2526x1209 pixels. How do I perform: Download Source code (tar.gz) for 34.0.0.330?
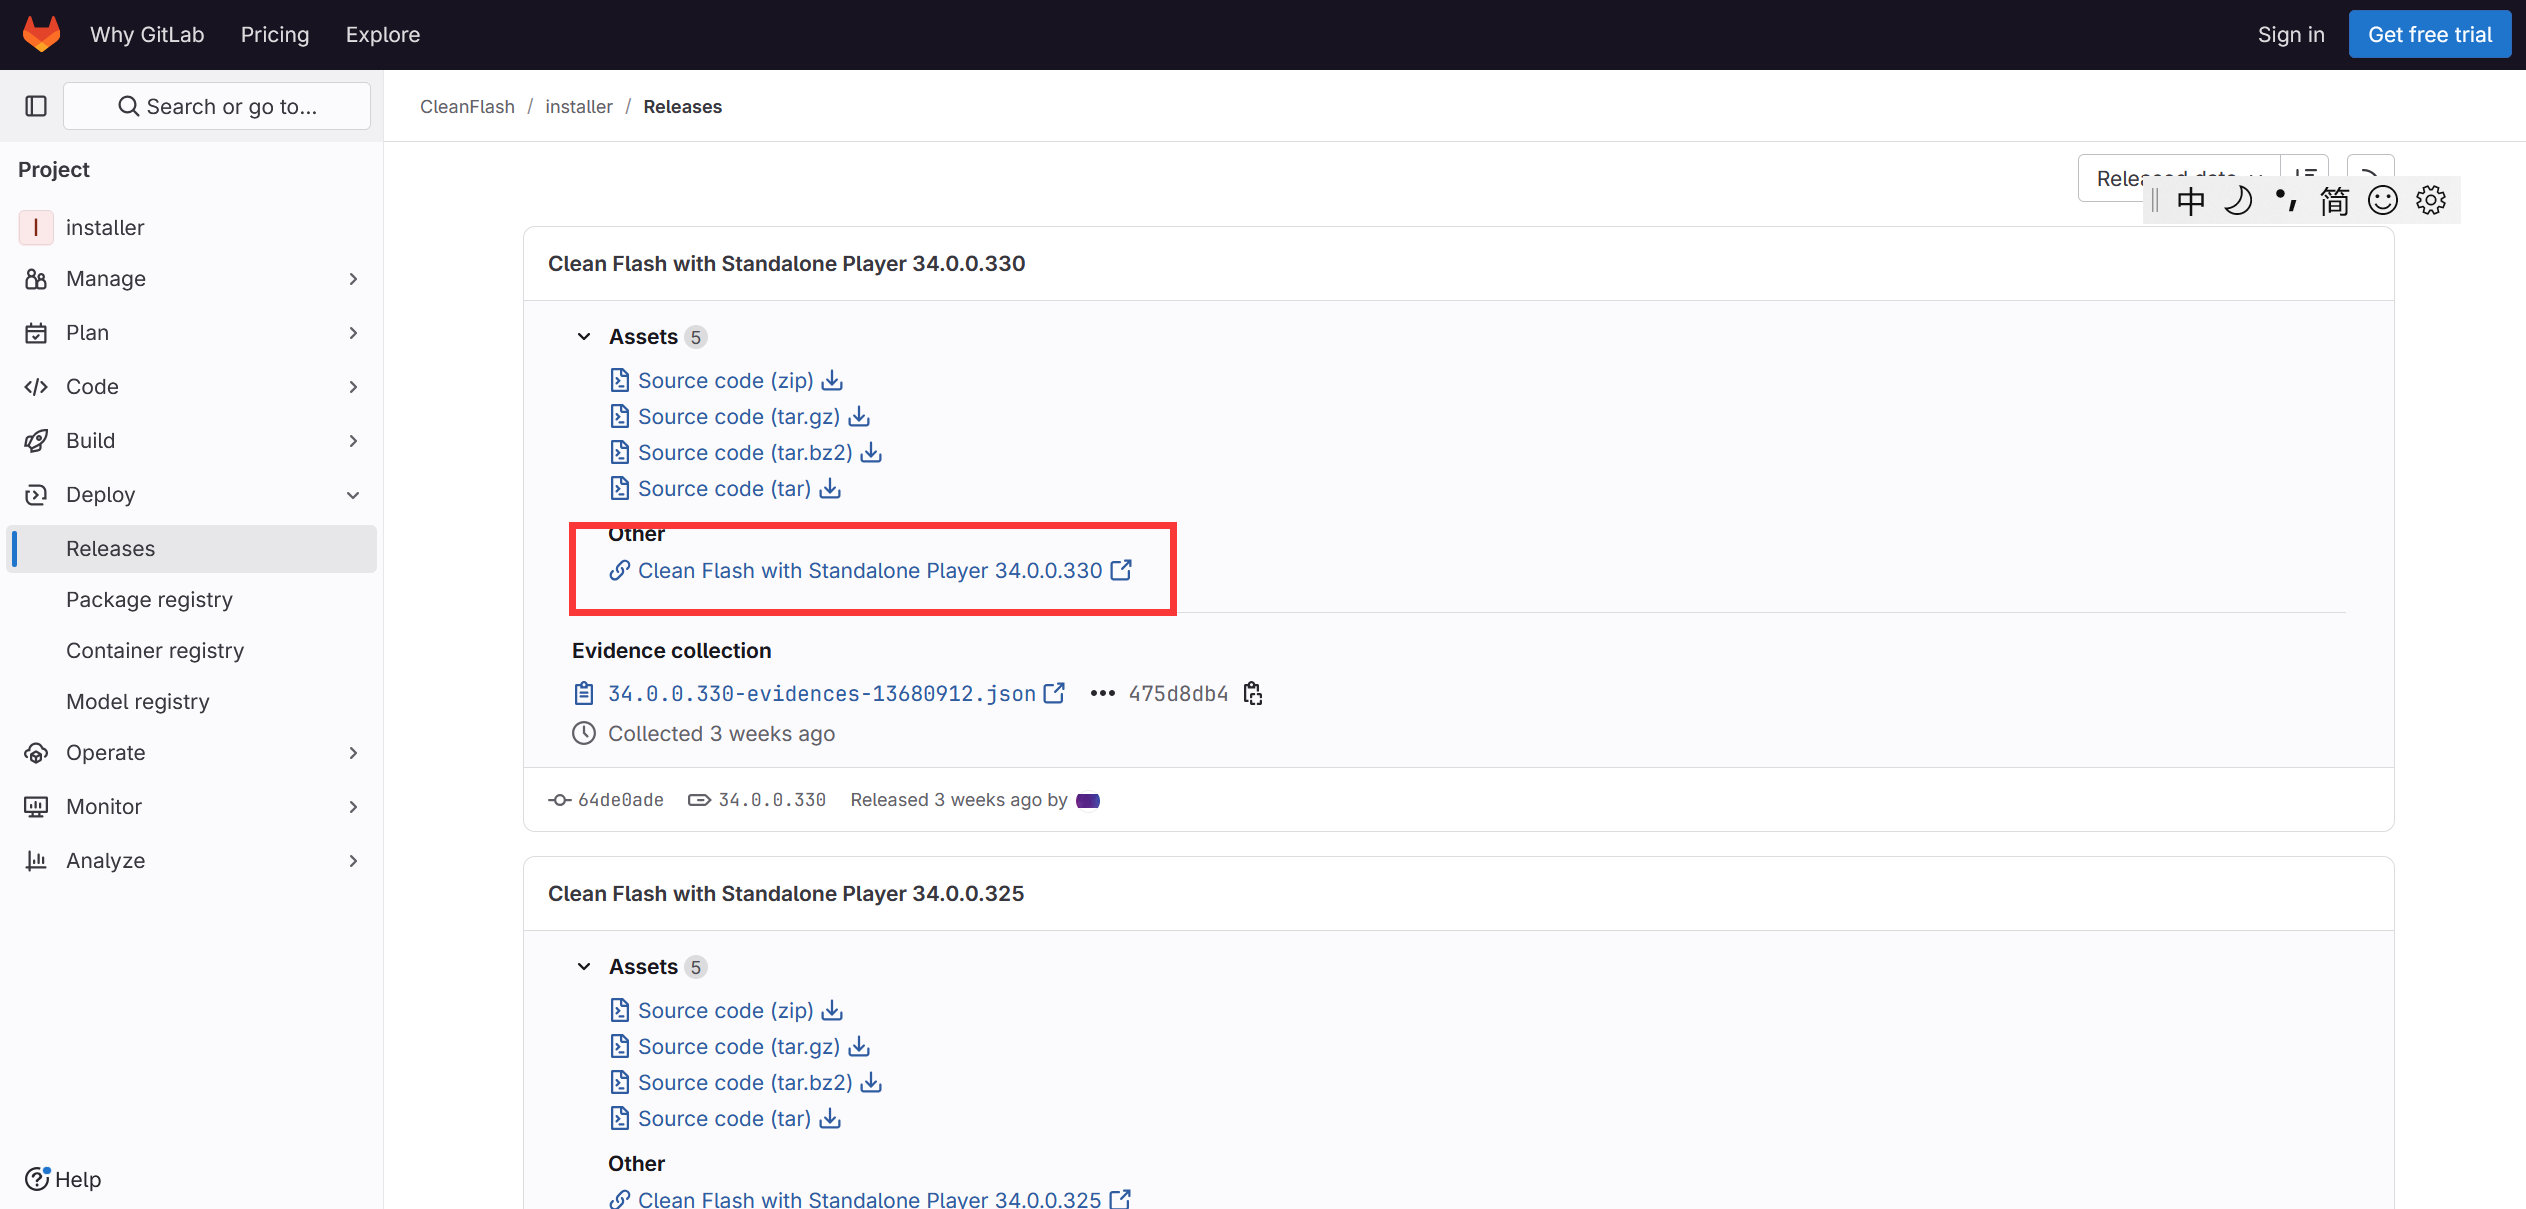tap(859, 417)
